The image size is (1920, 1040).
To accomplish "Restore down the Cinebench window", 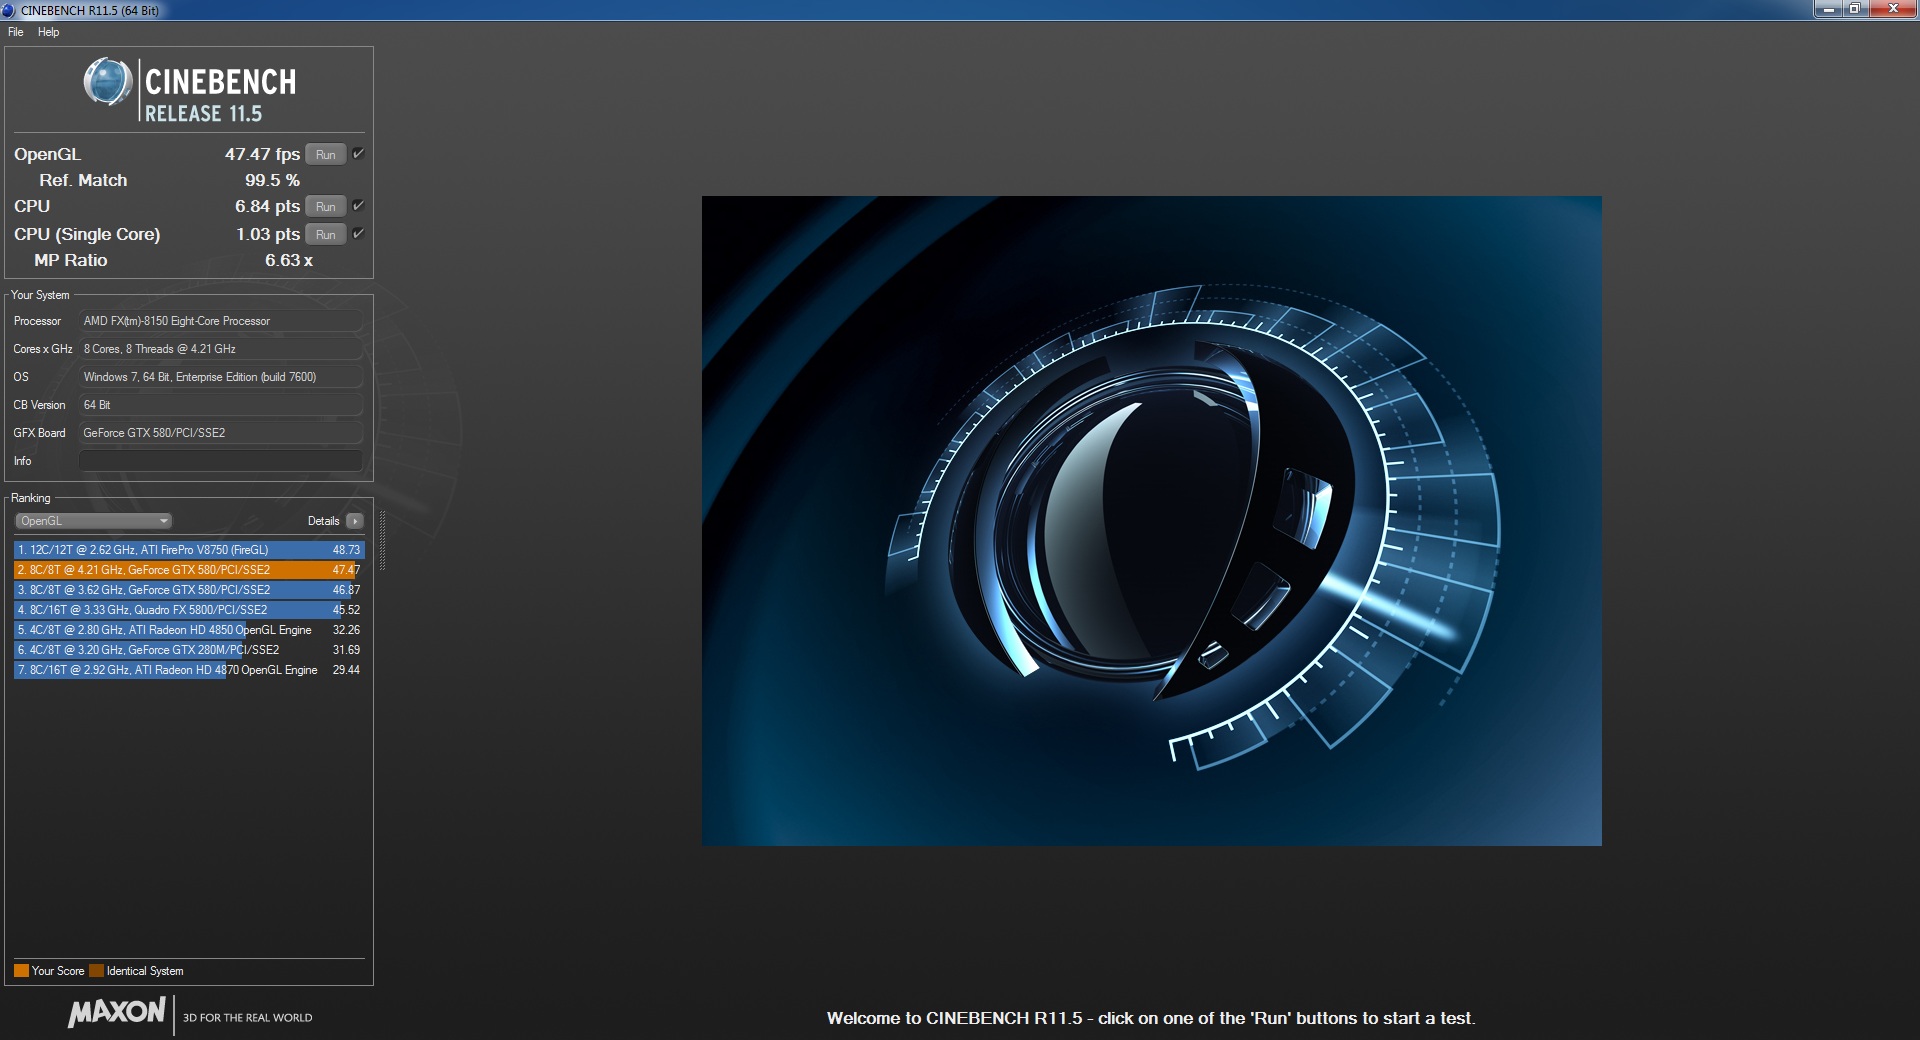I will tap(1854, 9).
